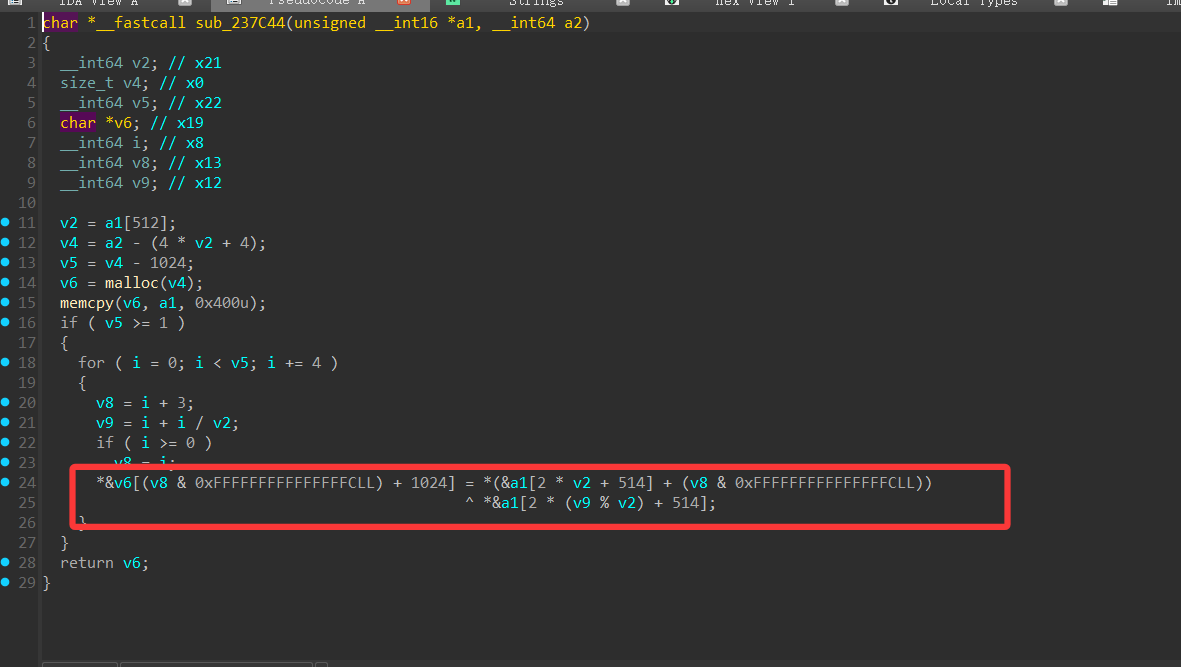Toggle breakpoint dot on line 28 return
The height and width of the screenshot is (667, 1181).
click(x=7, y=563)
